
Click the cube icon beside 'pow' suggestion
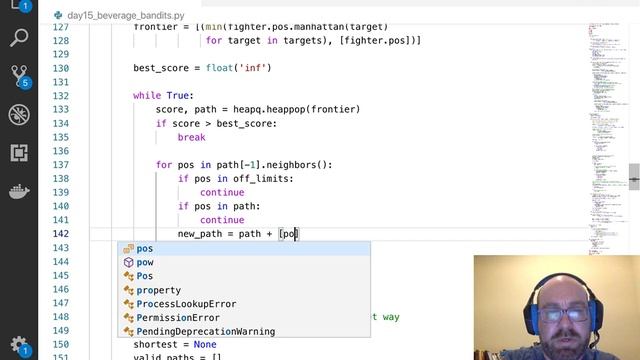[x=129, y=262]
